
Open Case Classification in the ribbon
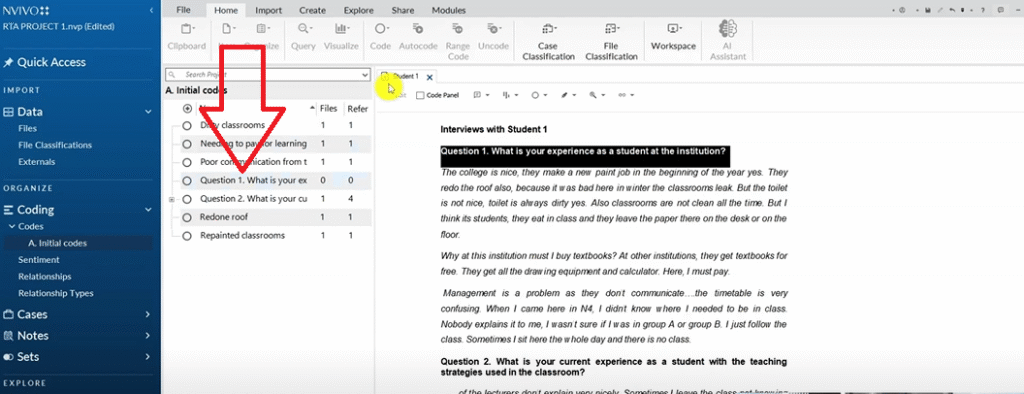click(x=548, y=41)
